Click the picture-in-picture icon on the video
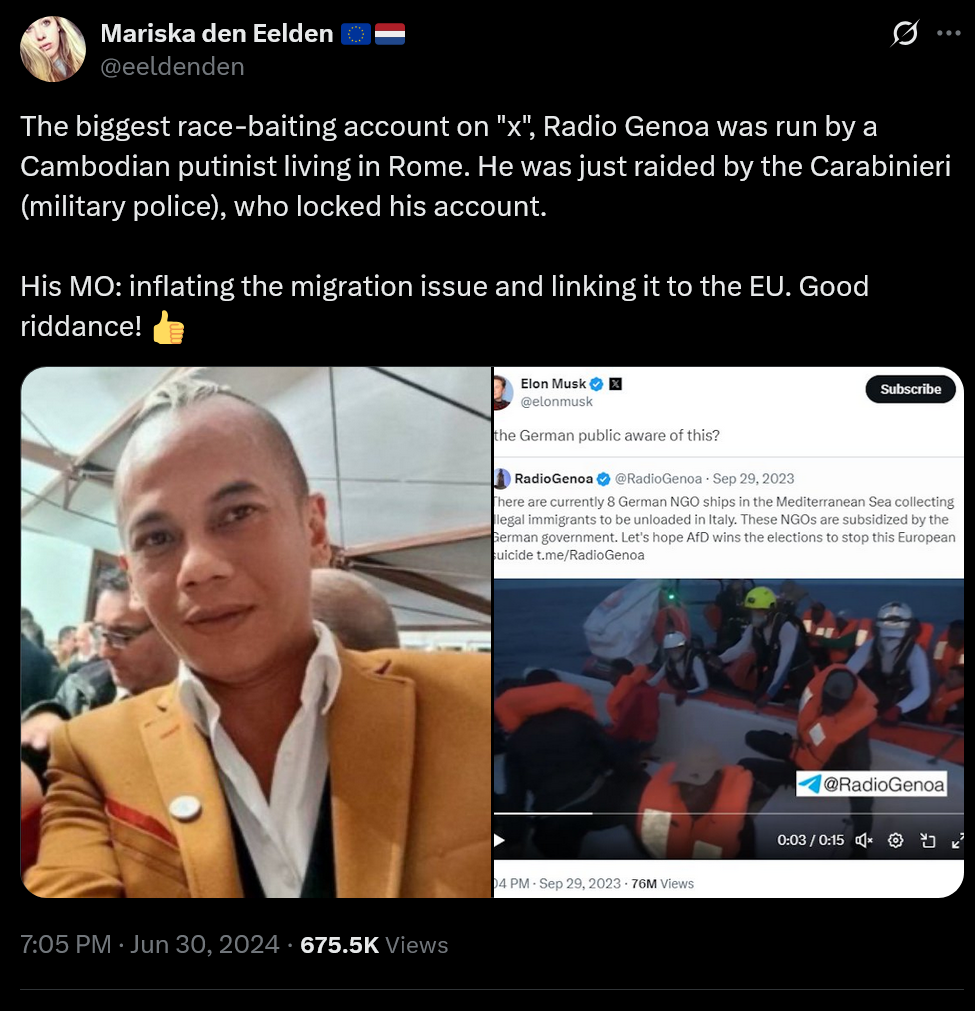The image size is (975, 1011). click(927, 840)
